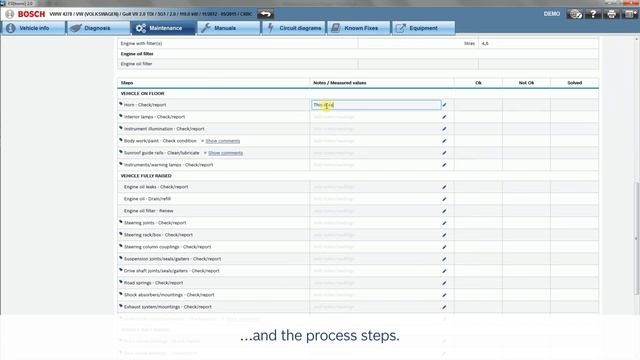Click the vertical scrollbar thumb
The height and width of the screenshot is (360, 640).
(636, 238)
